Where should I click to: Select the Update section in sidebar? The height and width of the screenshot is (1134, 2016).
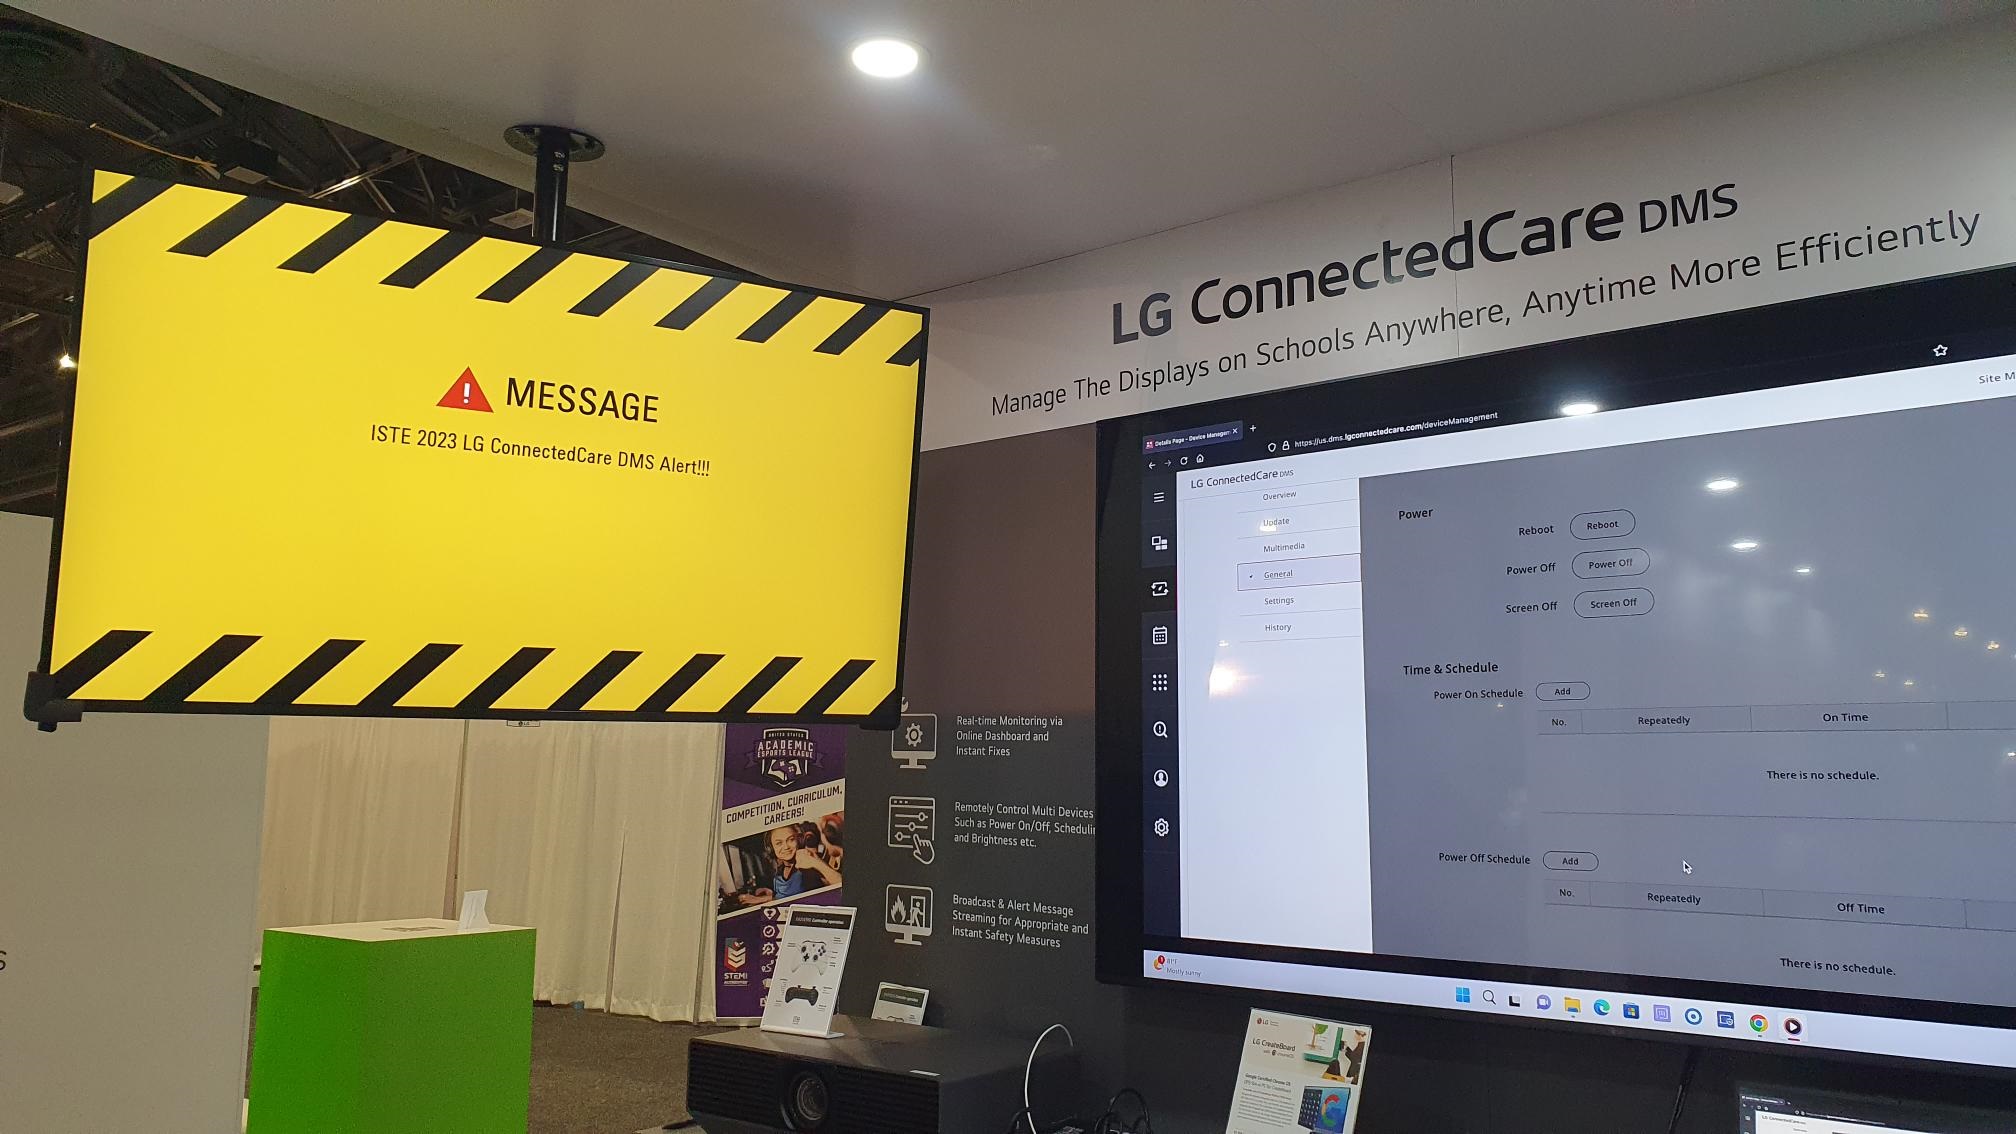coord(1275,522)
